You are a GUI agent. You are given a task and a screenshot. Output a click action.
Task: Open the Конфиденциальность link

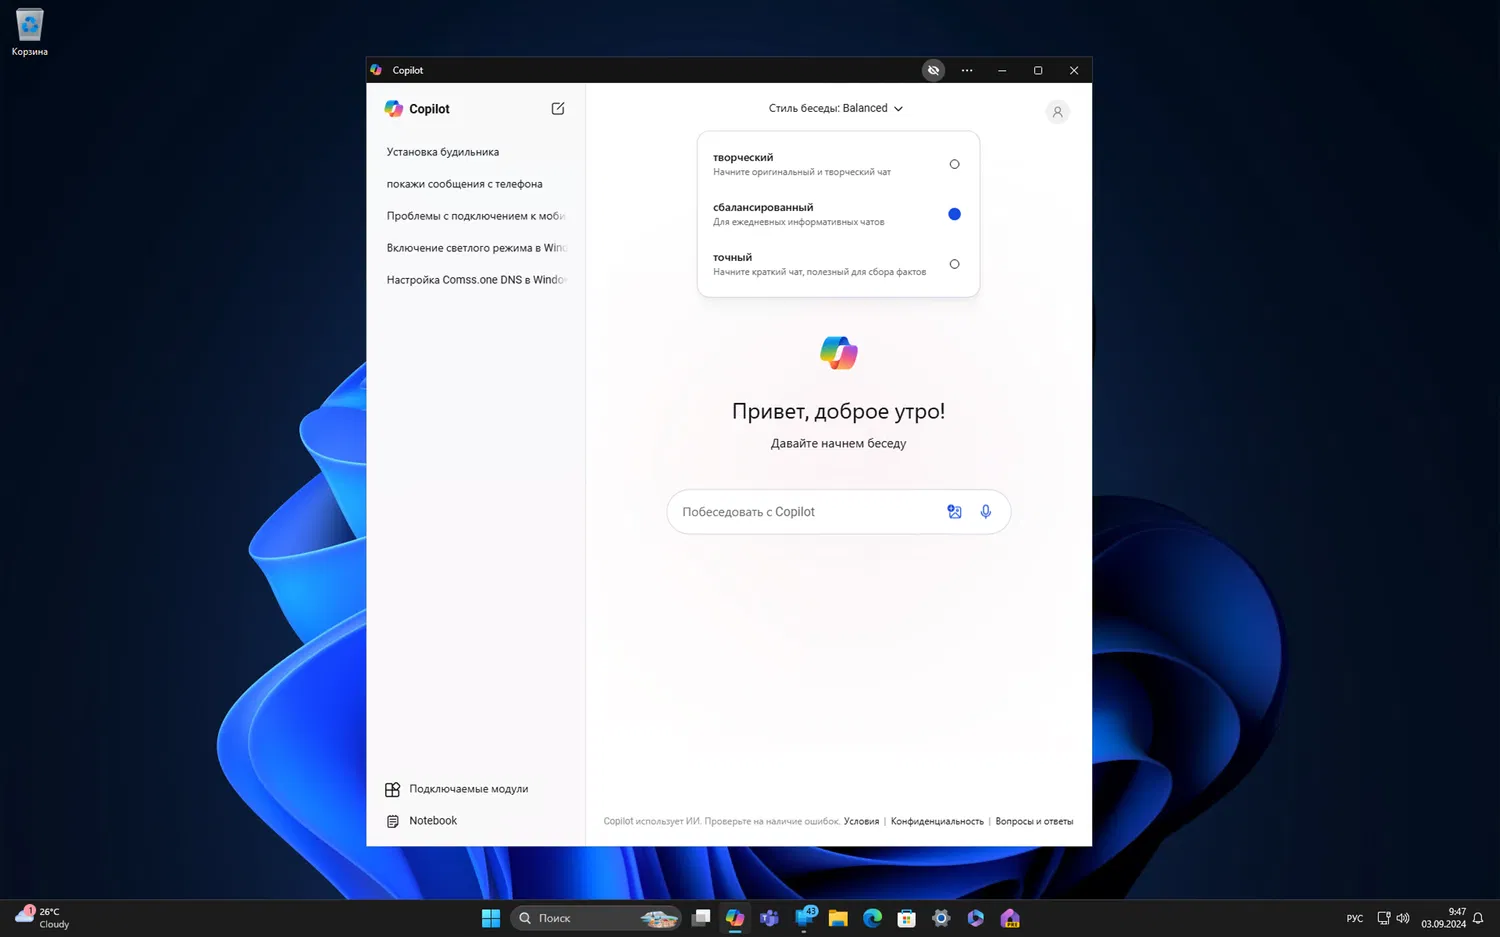(x=937, y=821)
